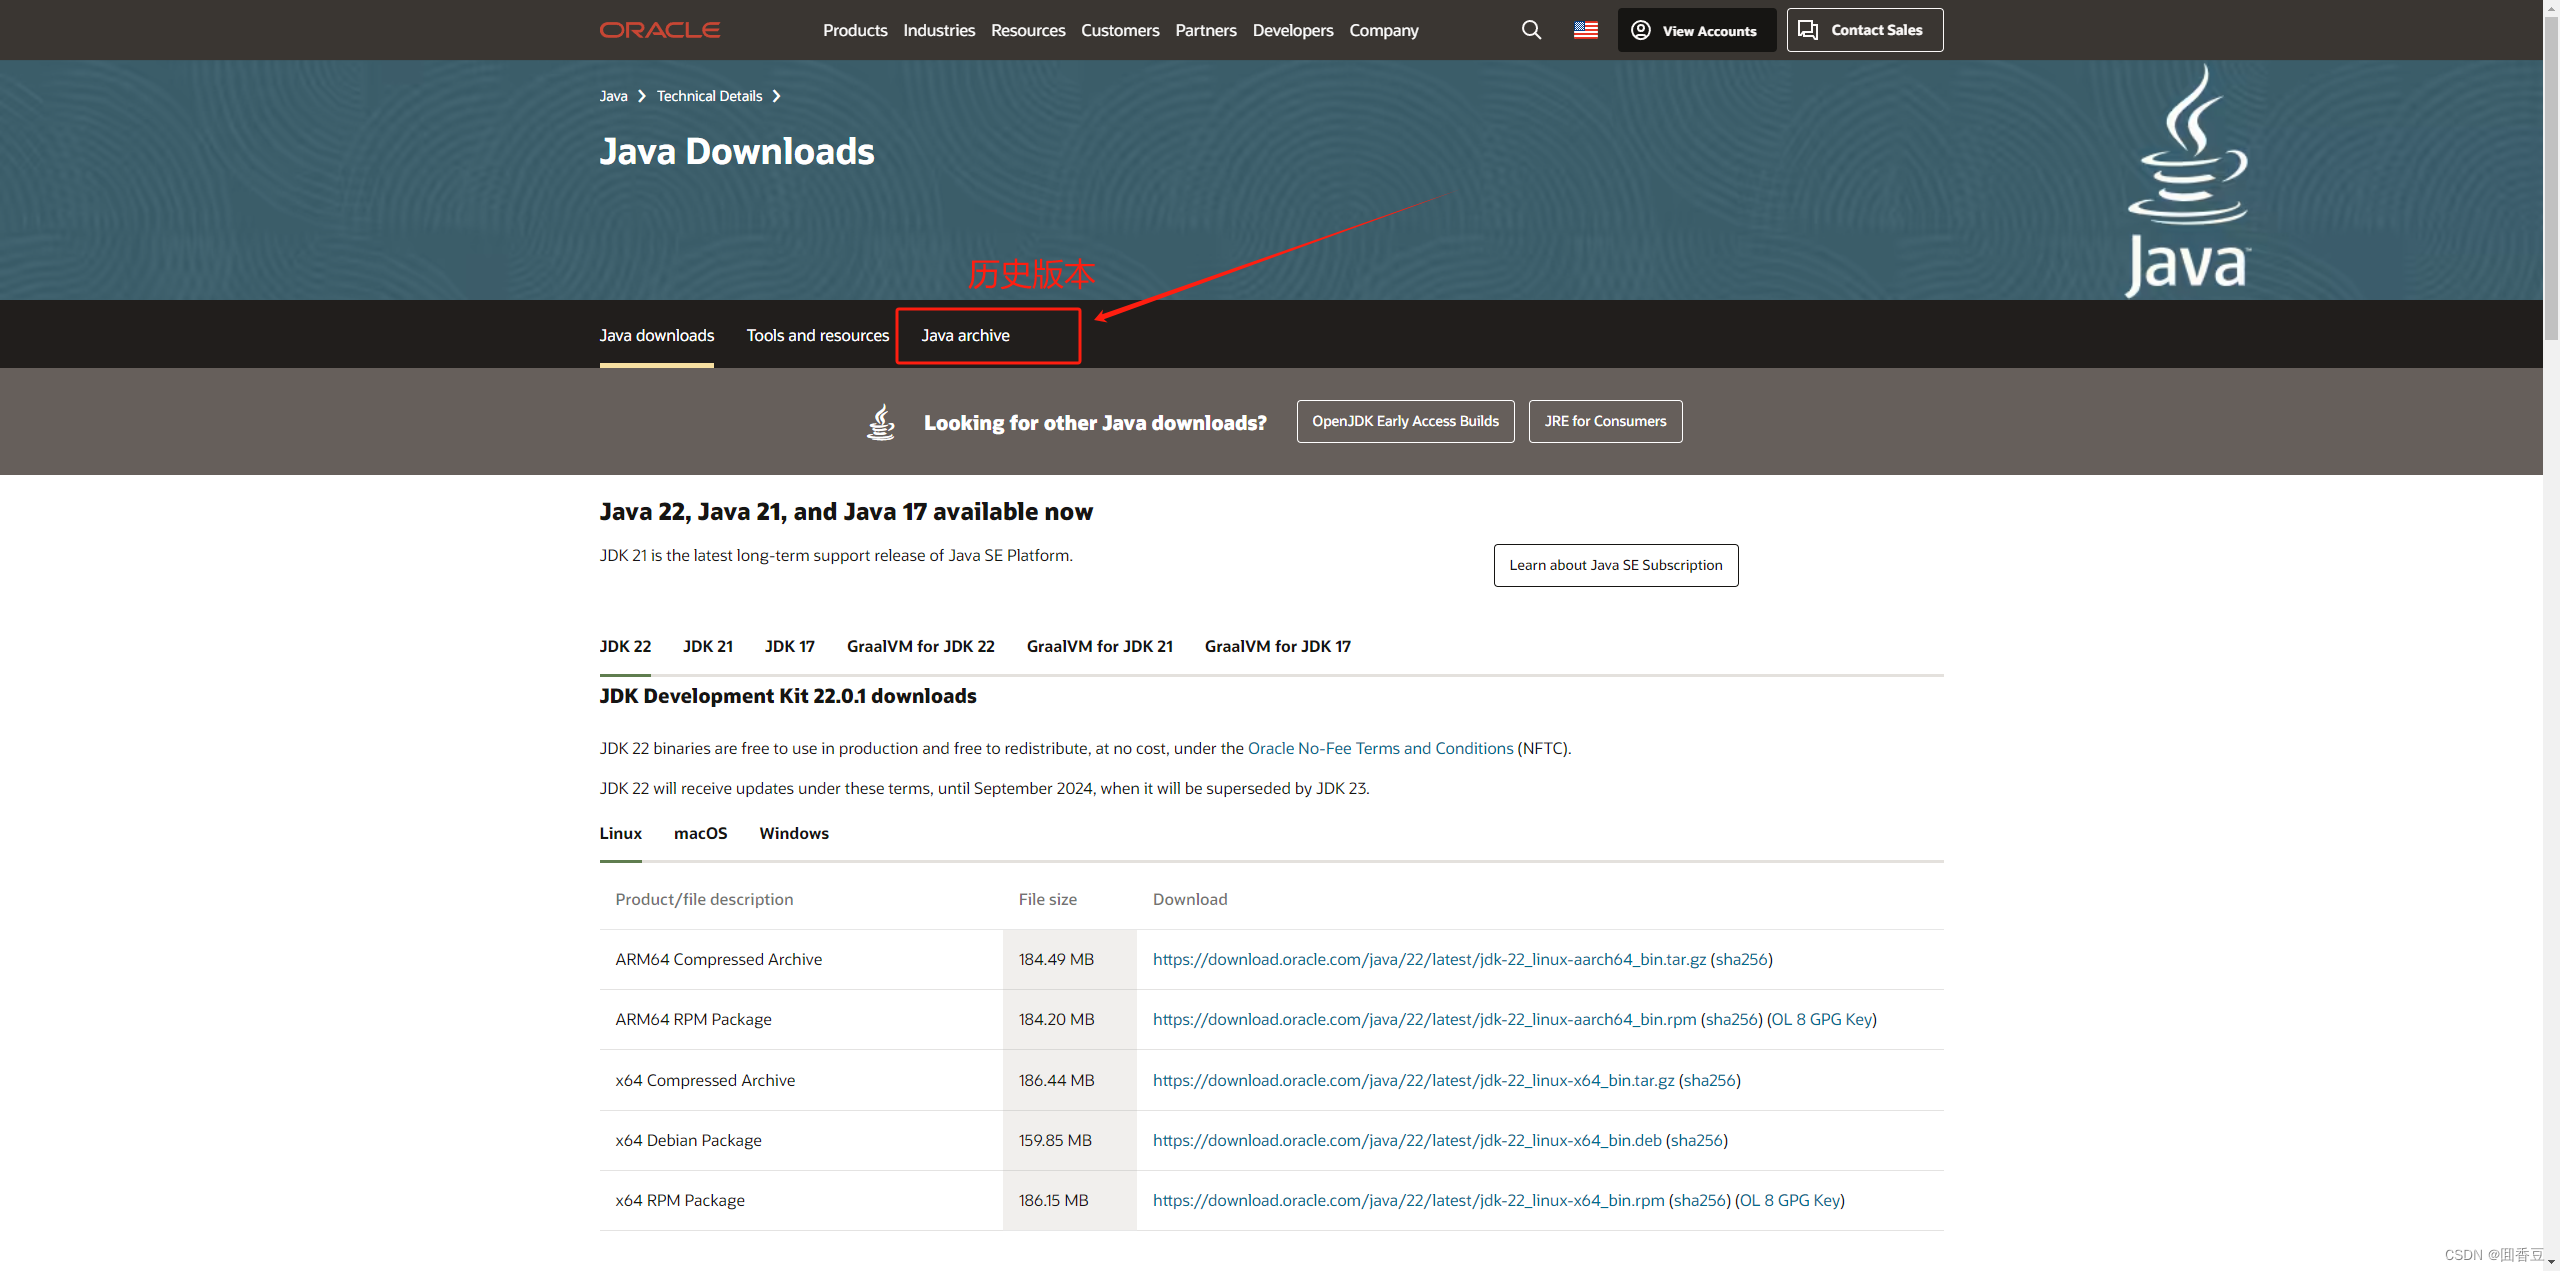This screenshot has width=2560, height=1271.
Task: Click the Oracle logo
Action: pyautogui.click(x=659, y=29)
